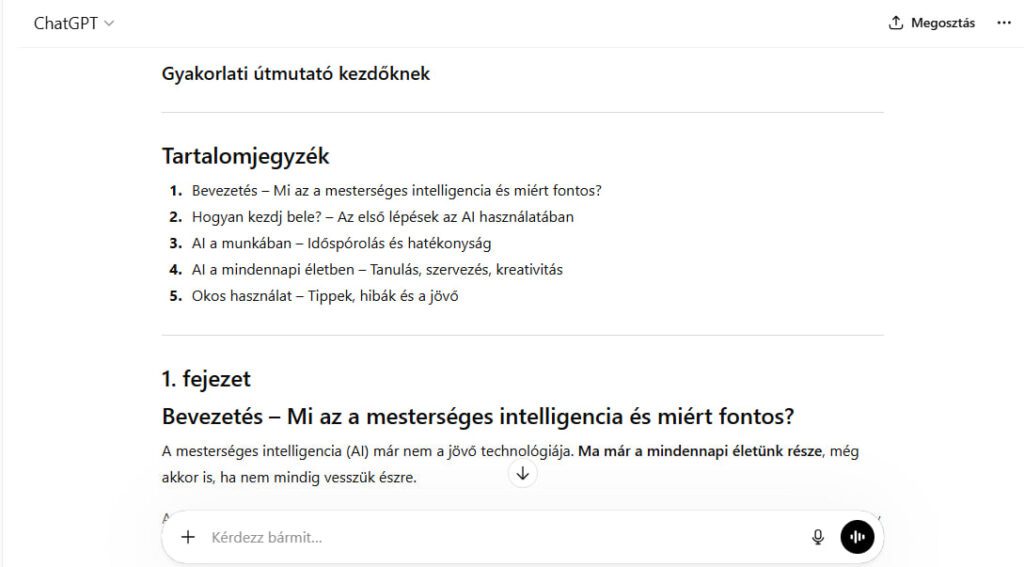Click the "1. fejezet" chapter heading
The image size is (1024, 567).
(206, 379)
